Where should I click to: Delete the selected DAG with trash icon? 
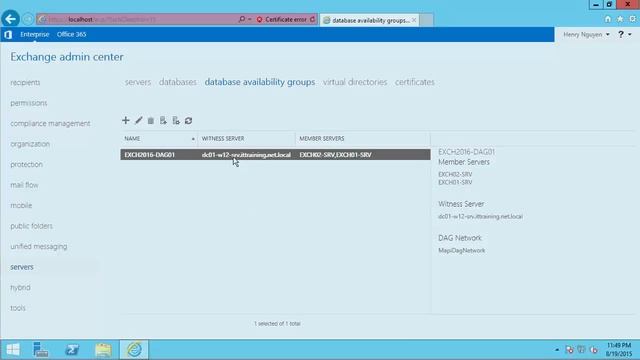click(x=151, y=120)
